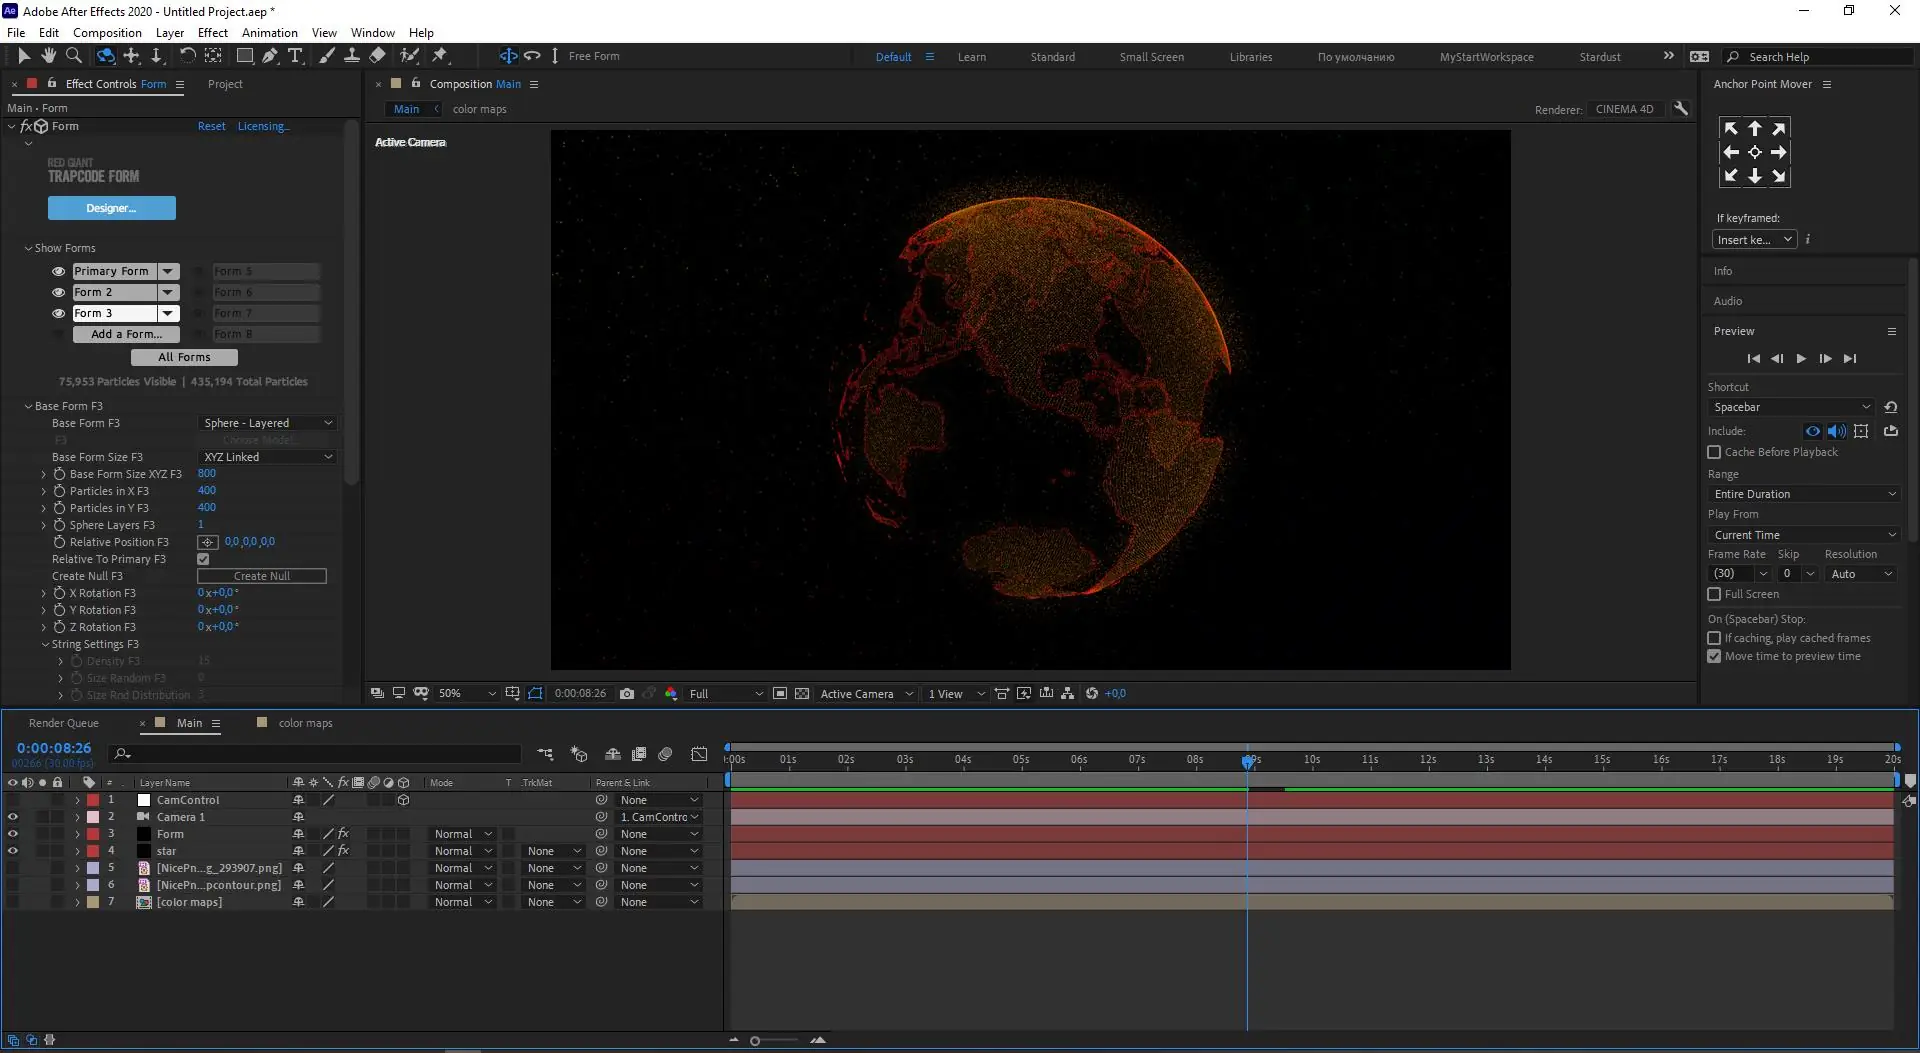Switch to the Render Queue tab

tap(64, 723)
